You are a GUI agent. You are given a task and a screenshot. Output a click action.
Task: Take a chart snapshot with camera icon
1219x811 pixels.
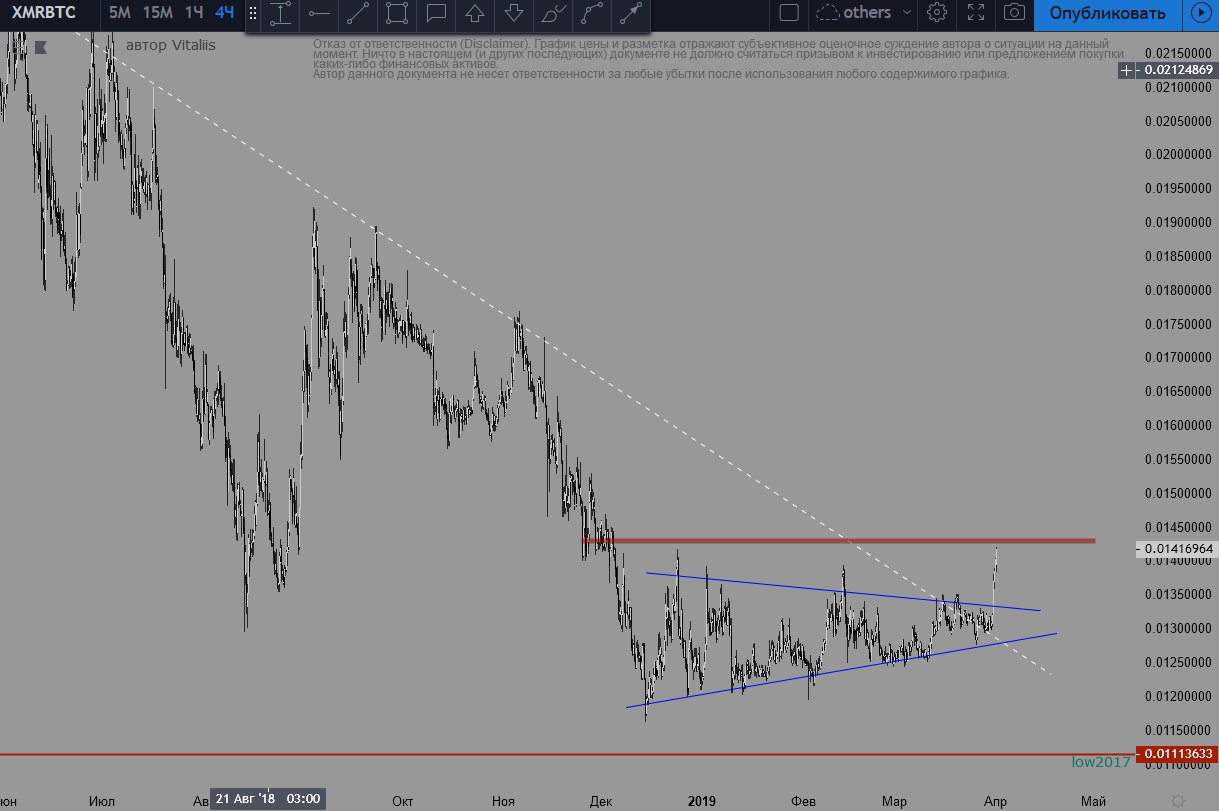tap(1014, 13)
